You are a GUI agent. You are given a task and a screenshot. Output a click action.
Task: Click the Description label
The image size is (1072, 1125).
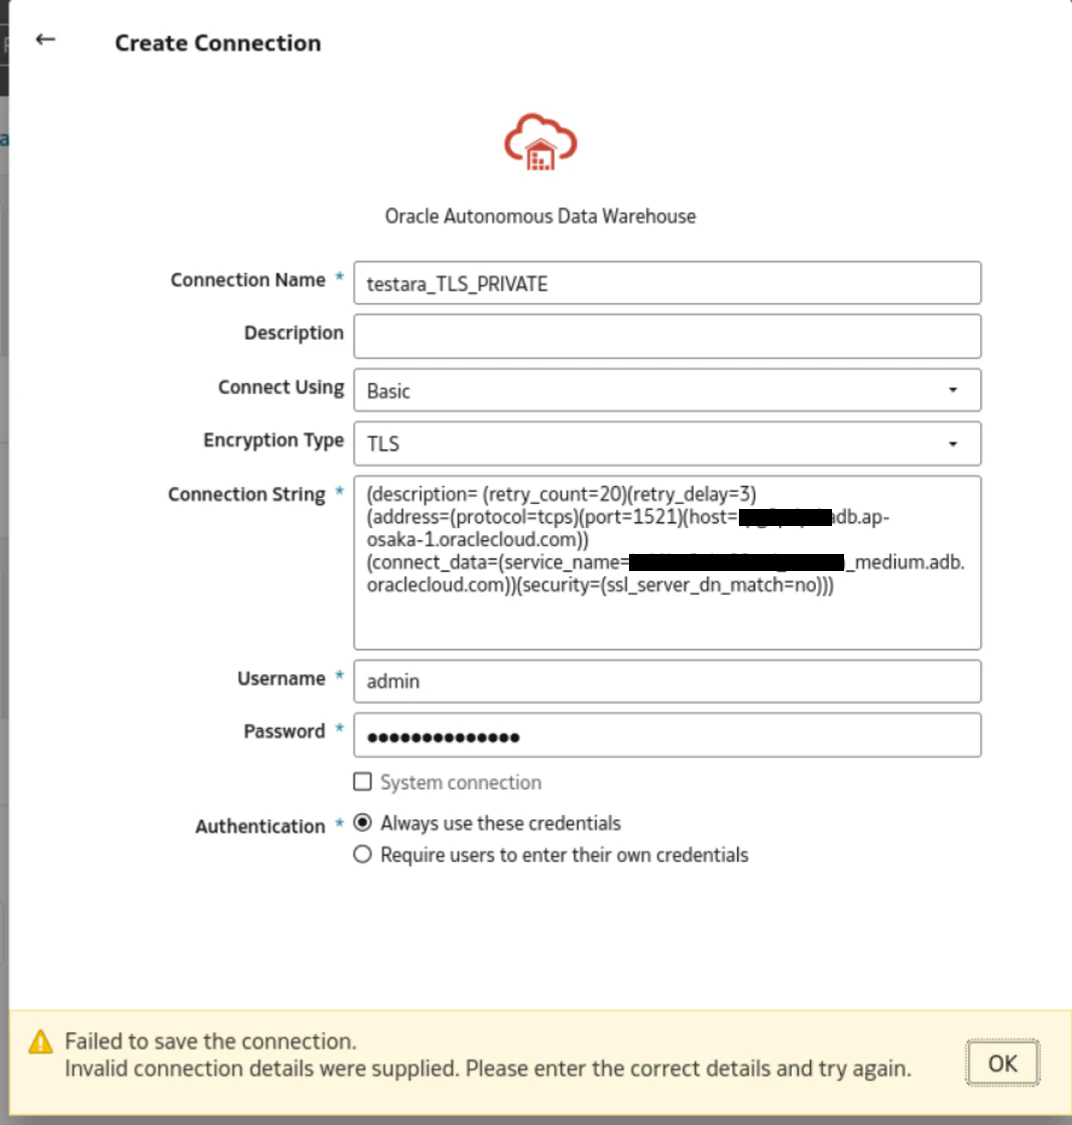[x=294, y=333]
